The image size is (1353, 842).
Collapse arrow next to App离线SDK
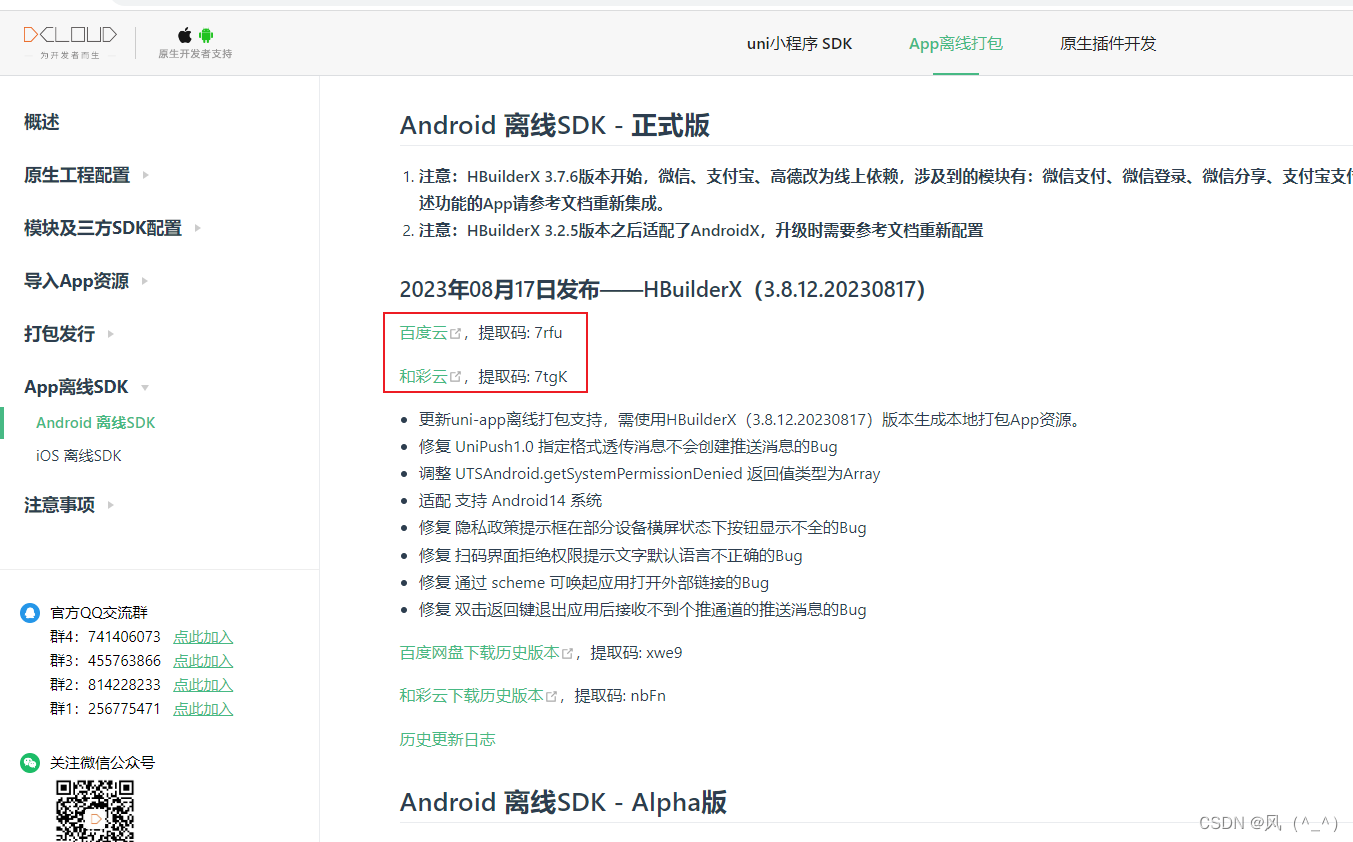pos(145,388)
